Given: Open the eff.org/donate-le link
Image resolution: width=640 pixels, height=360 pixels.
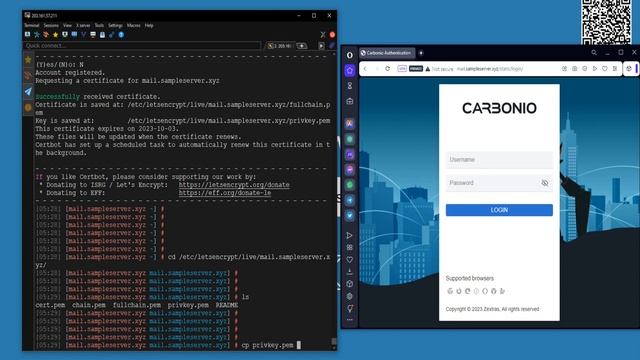Looking at the screenshot, I should pos(224,193).
